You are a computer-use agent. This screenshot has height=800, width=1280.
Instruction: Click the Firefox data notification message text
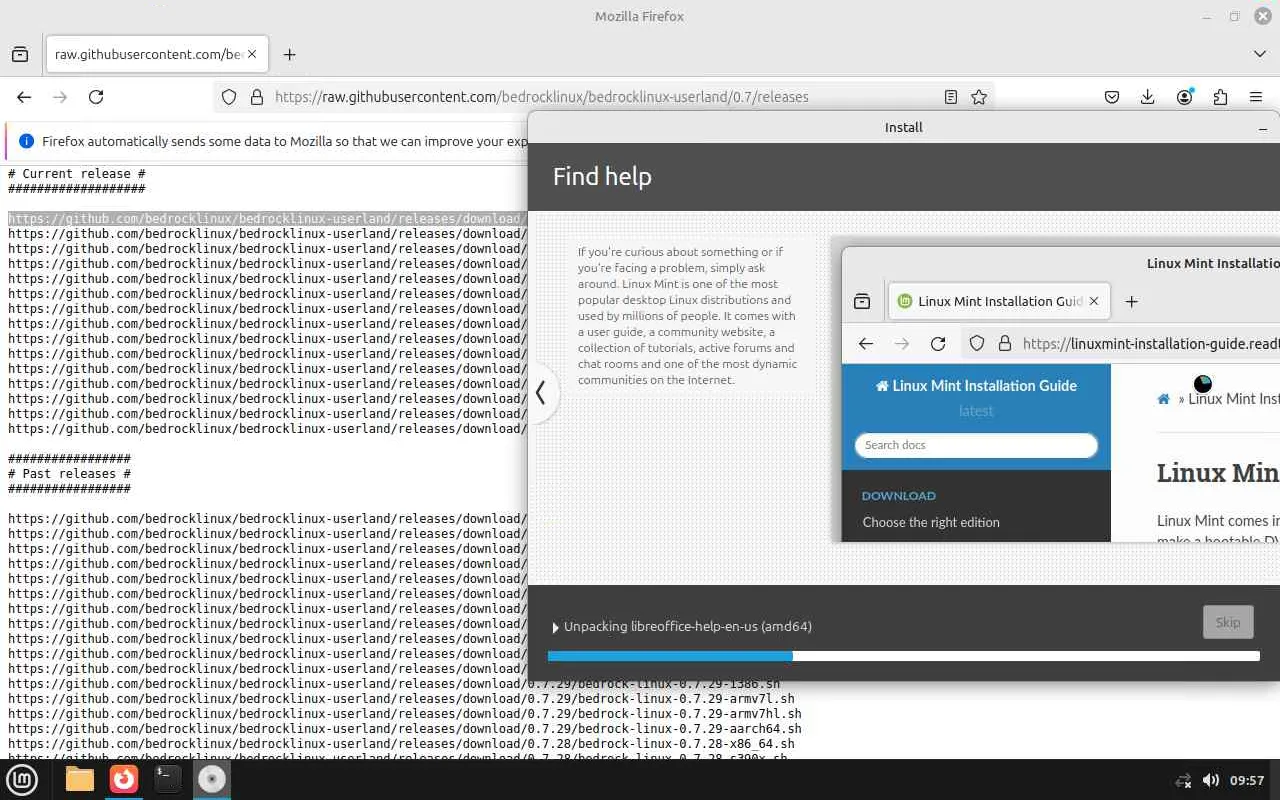point(285,141)
